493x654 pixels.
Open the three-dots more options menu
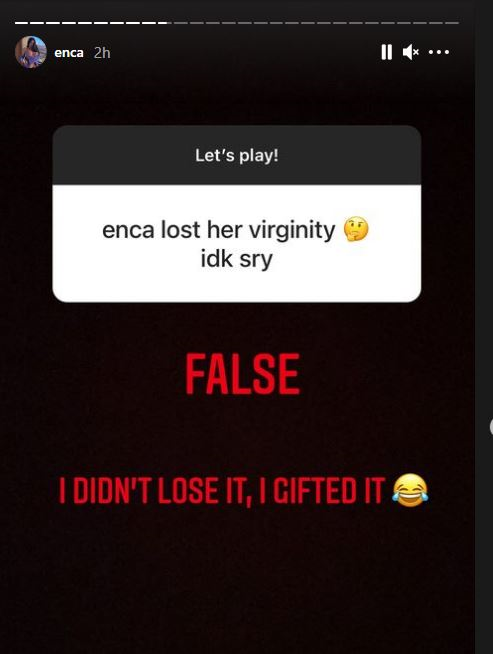click(439, 52)
